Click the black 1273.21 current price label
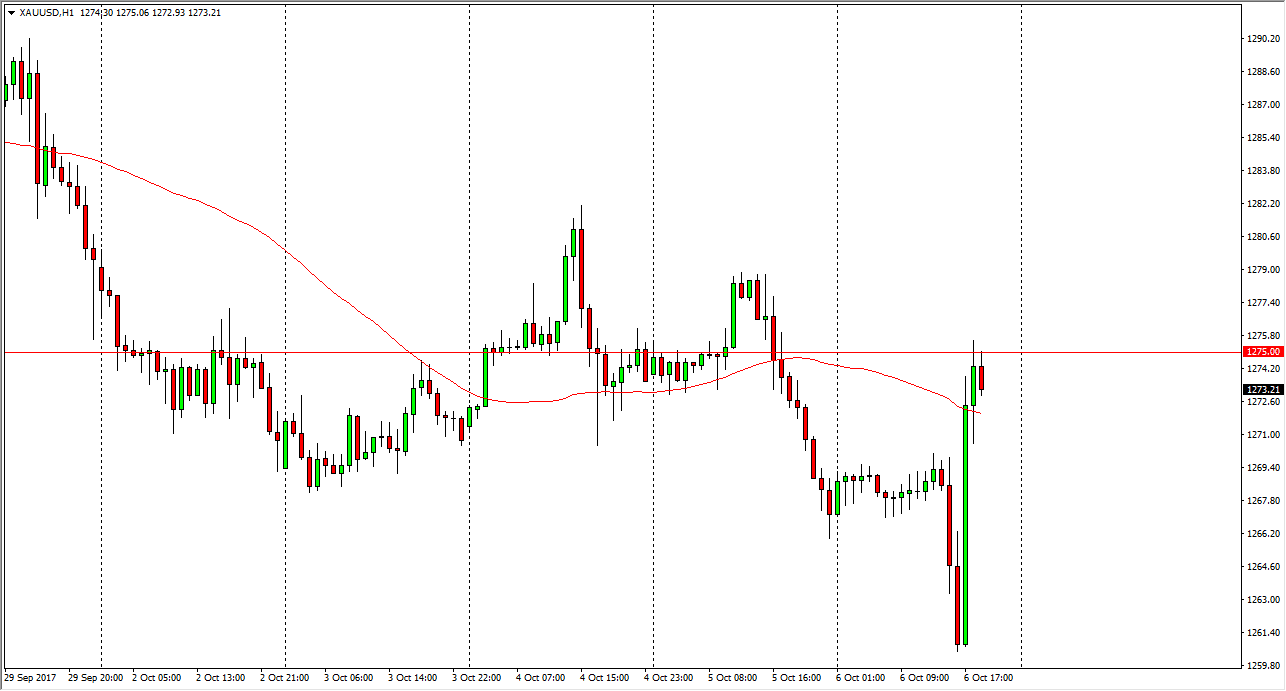 click(x=1260, y=389)
